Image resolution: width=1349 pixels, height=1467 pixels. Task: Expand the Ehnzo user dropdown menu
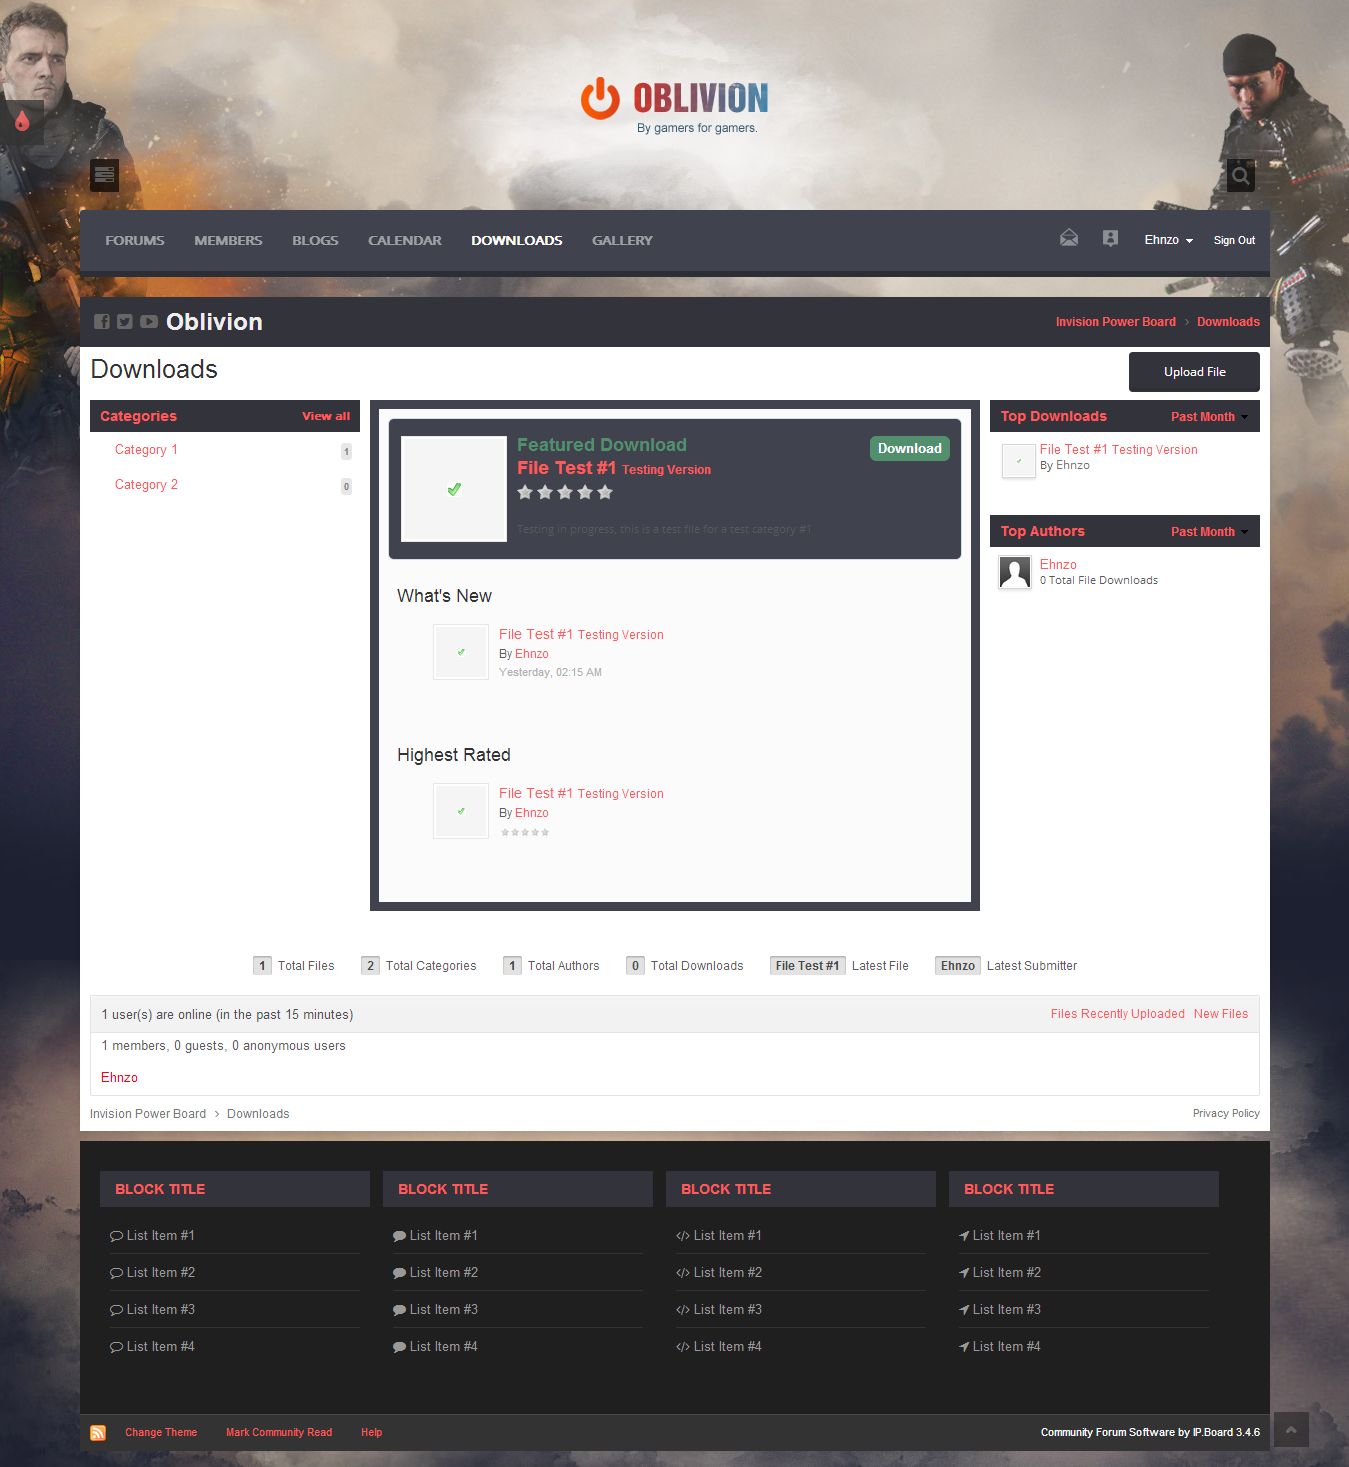point(1168,240)
